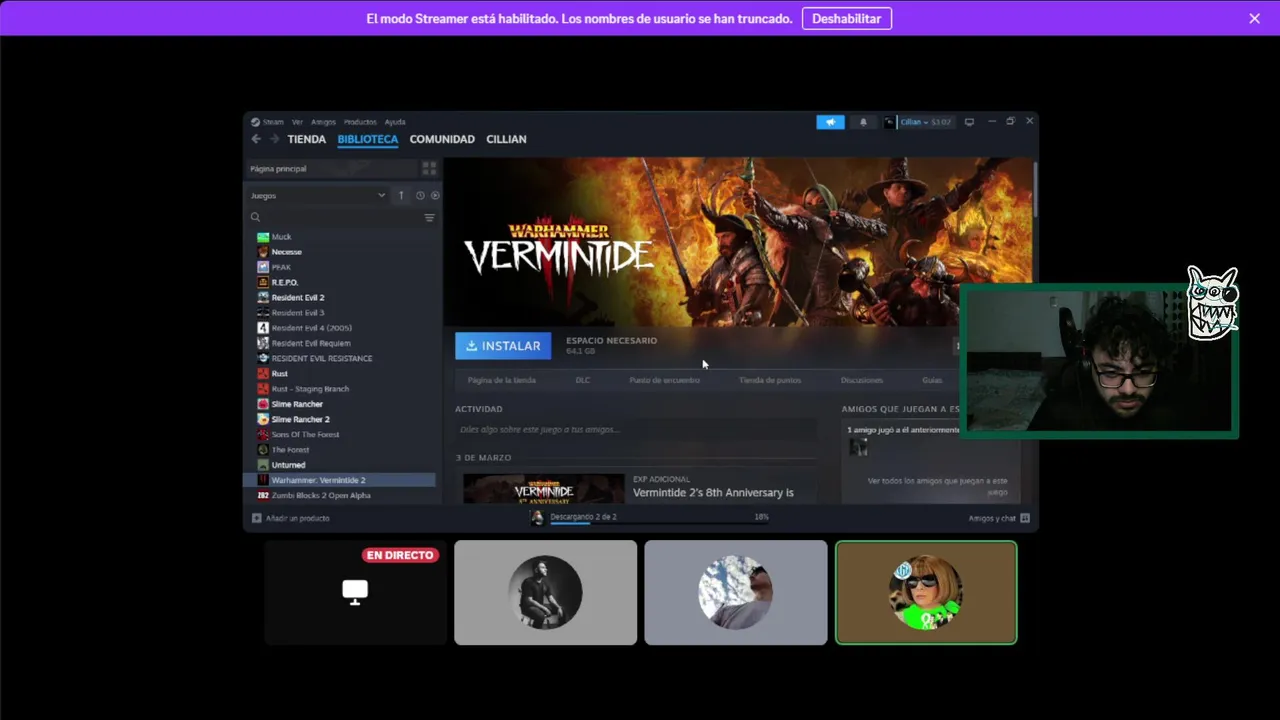Viewport: 1280px width, 720px height.
Task: Click the Steam forward navigation arrow
Action: pyautogui.click(x=274, y=139)
